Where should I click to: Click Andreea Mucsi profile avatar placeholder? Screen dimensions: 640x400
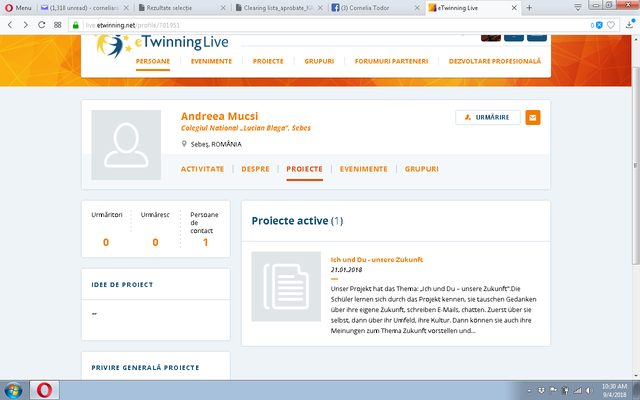126,145
